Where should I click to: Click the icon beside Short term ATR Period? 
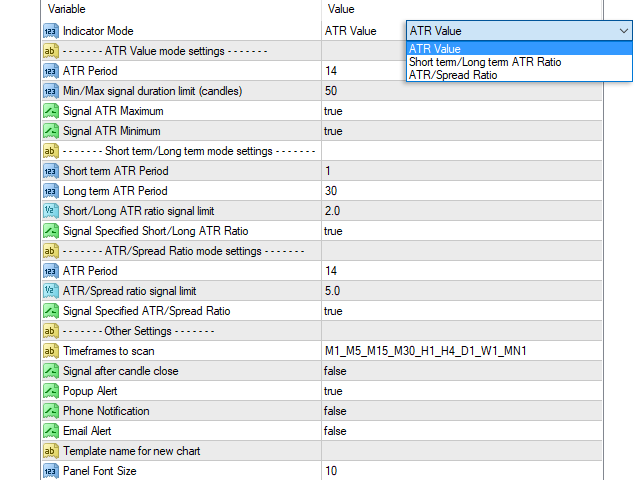pos(51,171)
